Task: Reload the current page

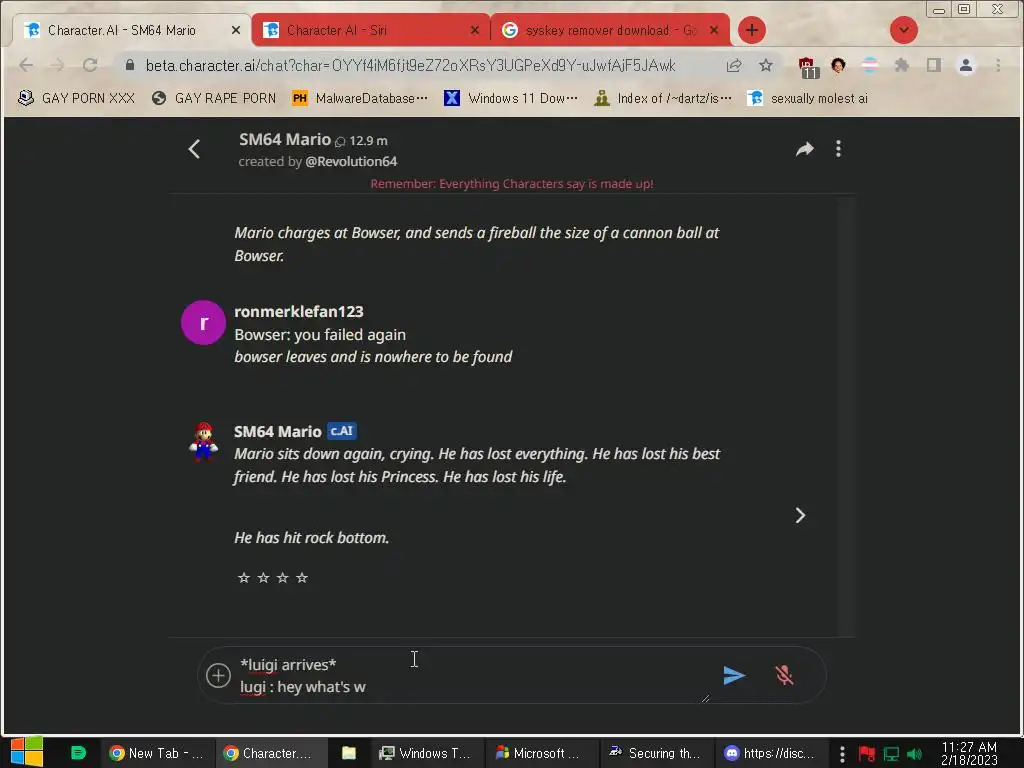Action: [90, 65]
